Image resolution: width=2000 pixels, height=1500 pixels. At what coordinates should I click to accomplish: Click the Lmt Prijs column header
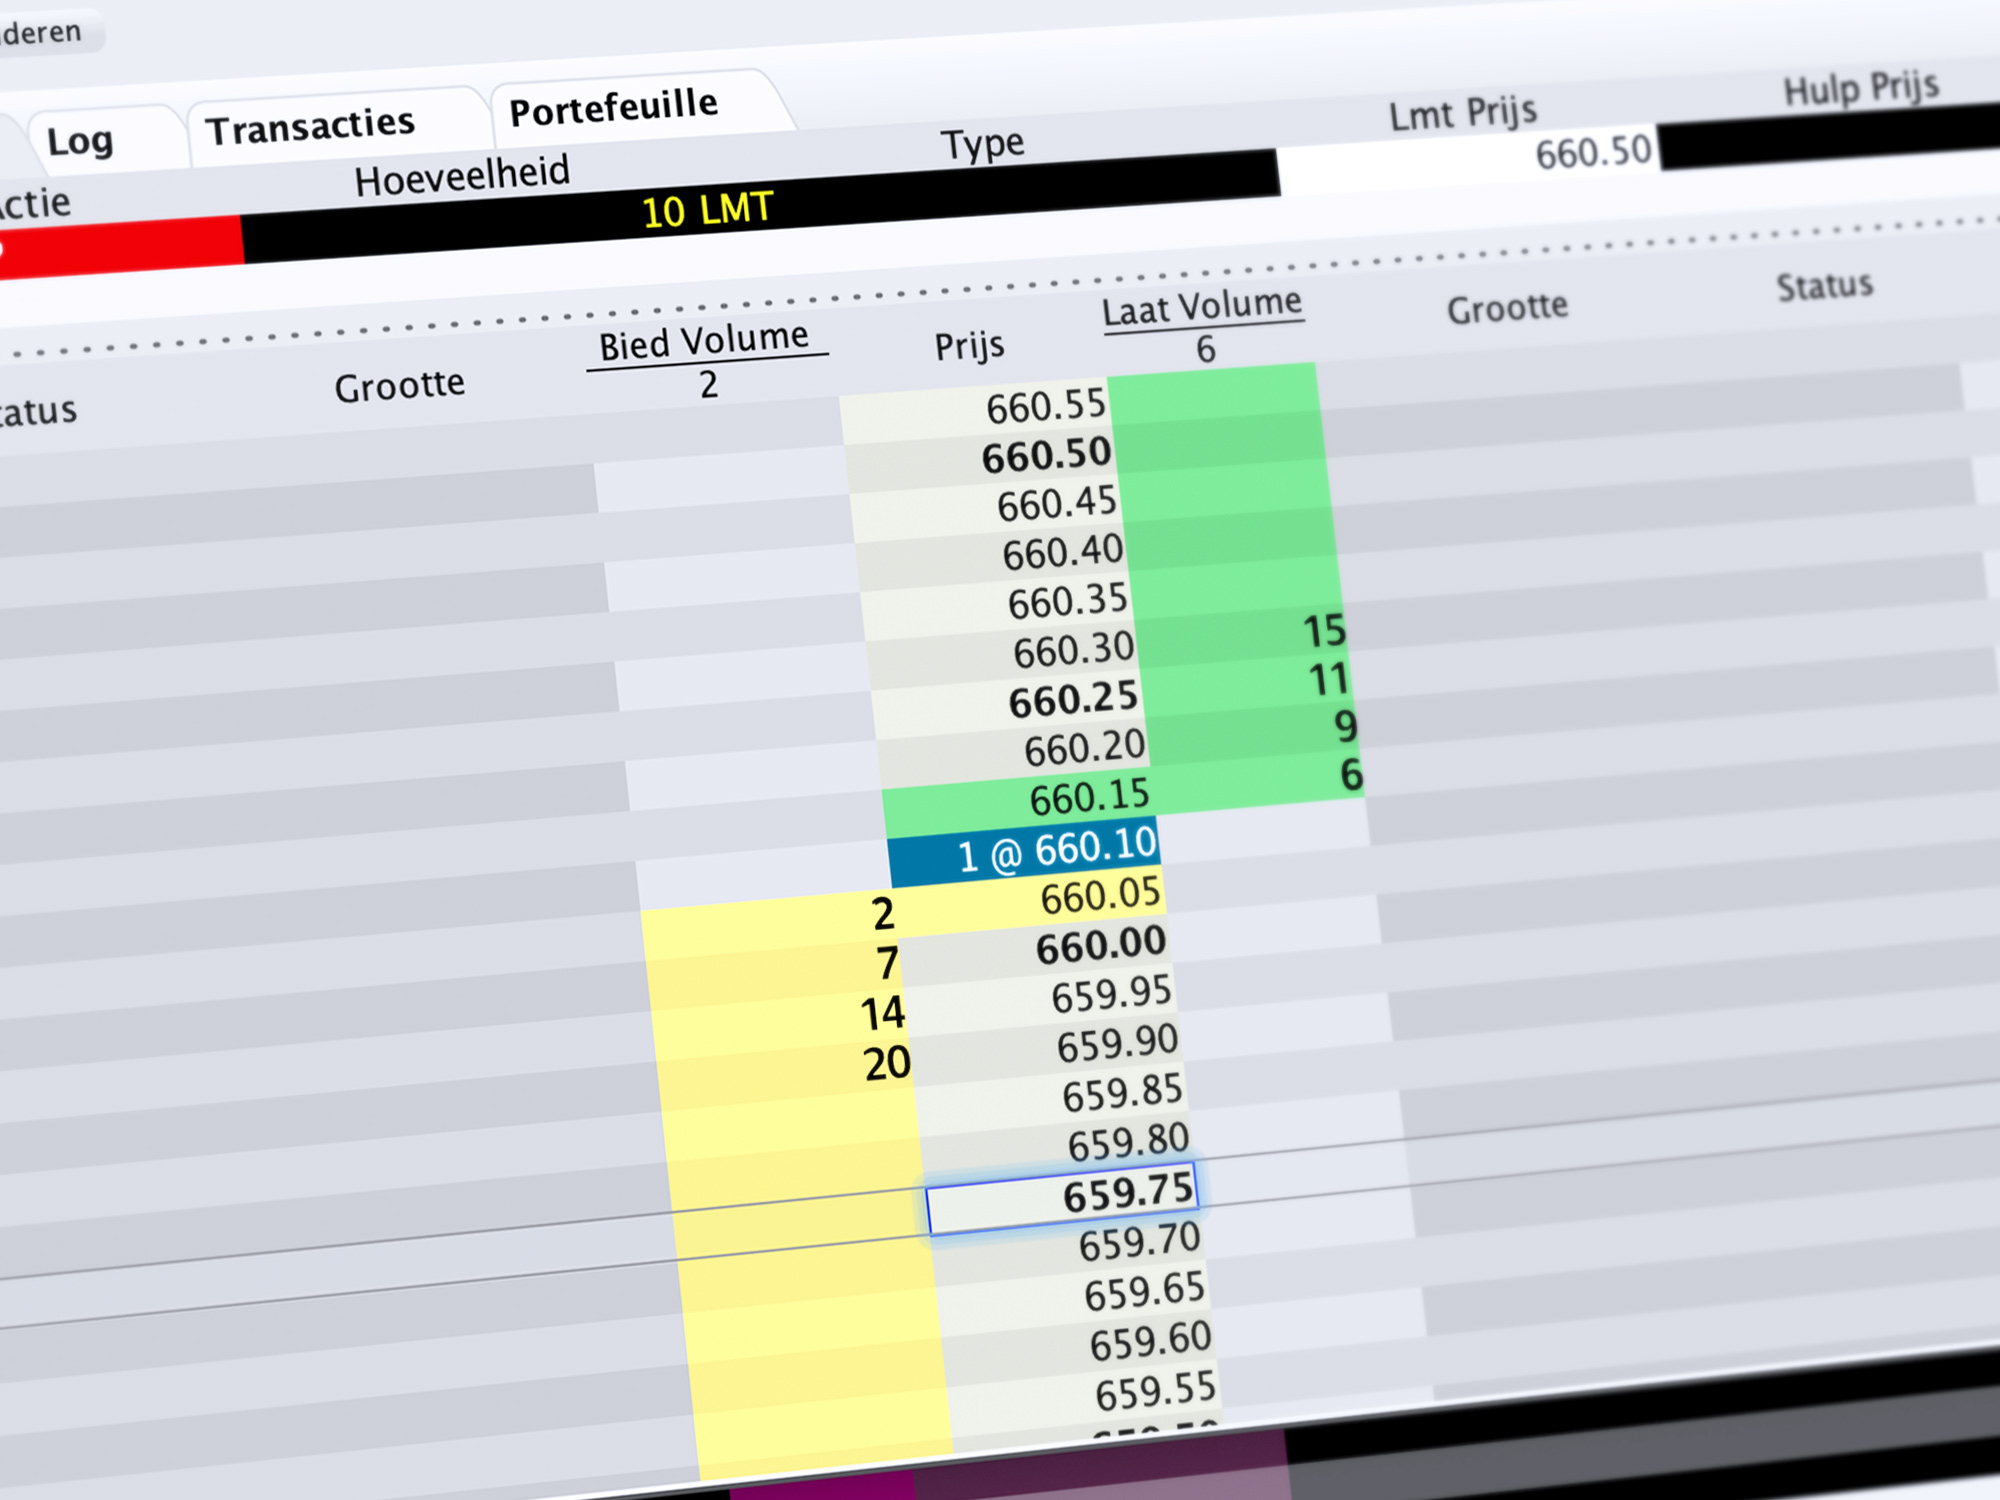1462,113
